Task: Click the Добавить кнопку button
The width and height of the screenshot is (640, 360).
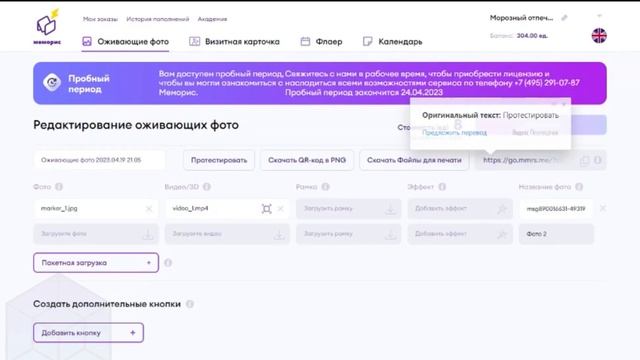Action: (x=88, y=333)
